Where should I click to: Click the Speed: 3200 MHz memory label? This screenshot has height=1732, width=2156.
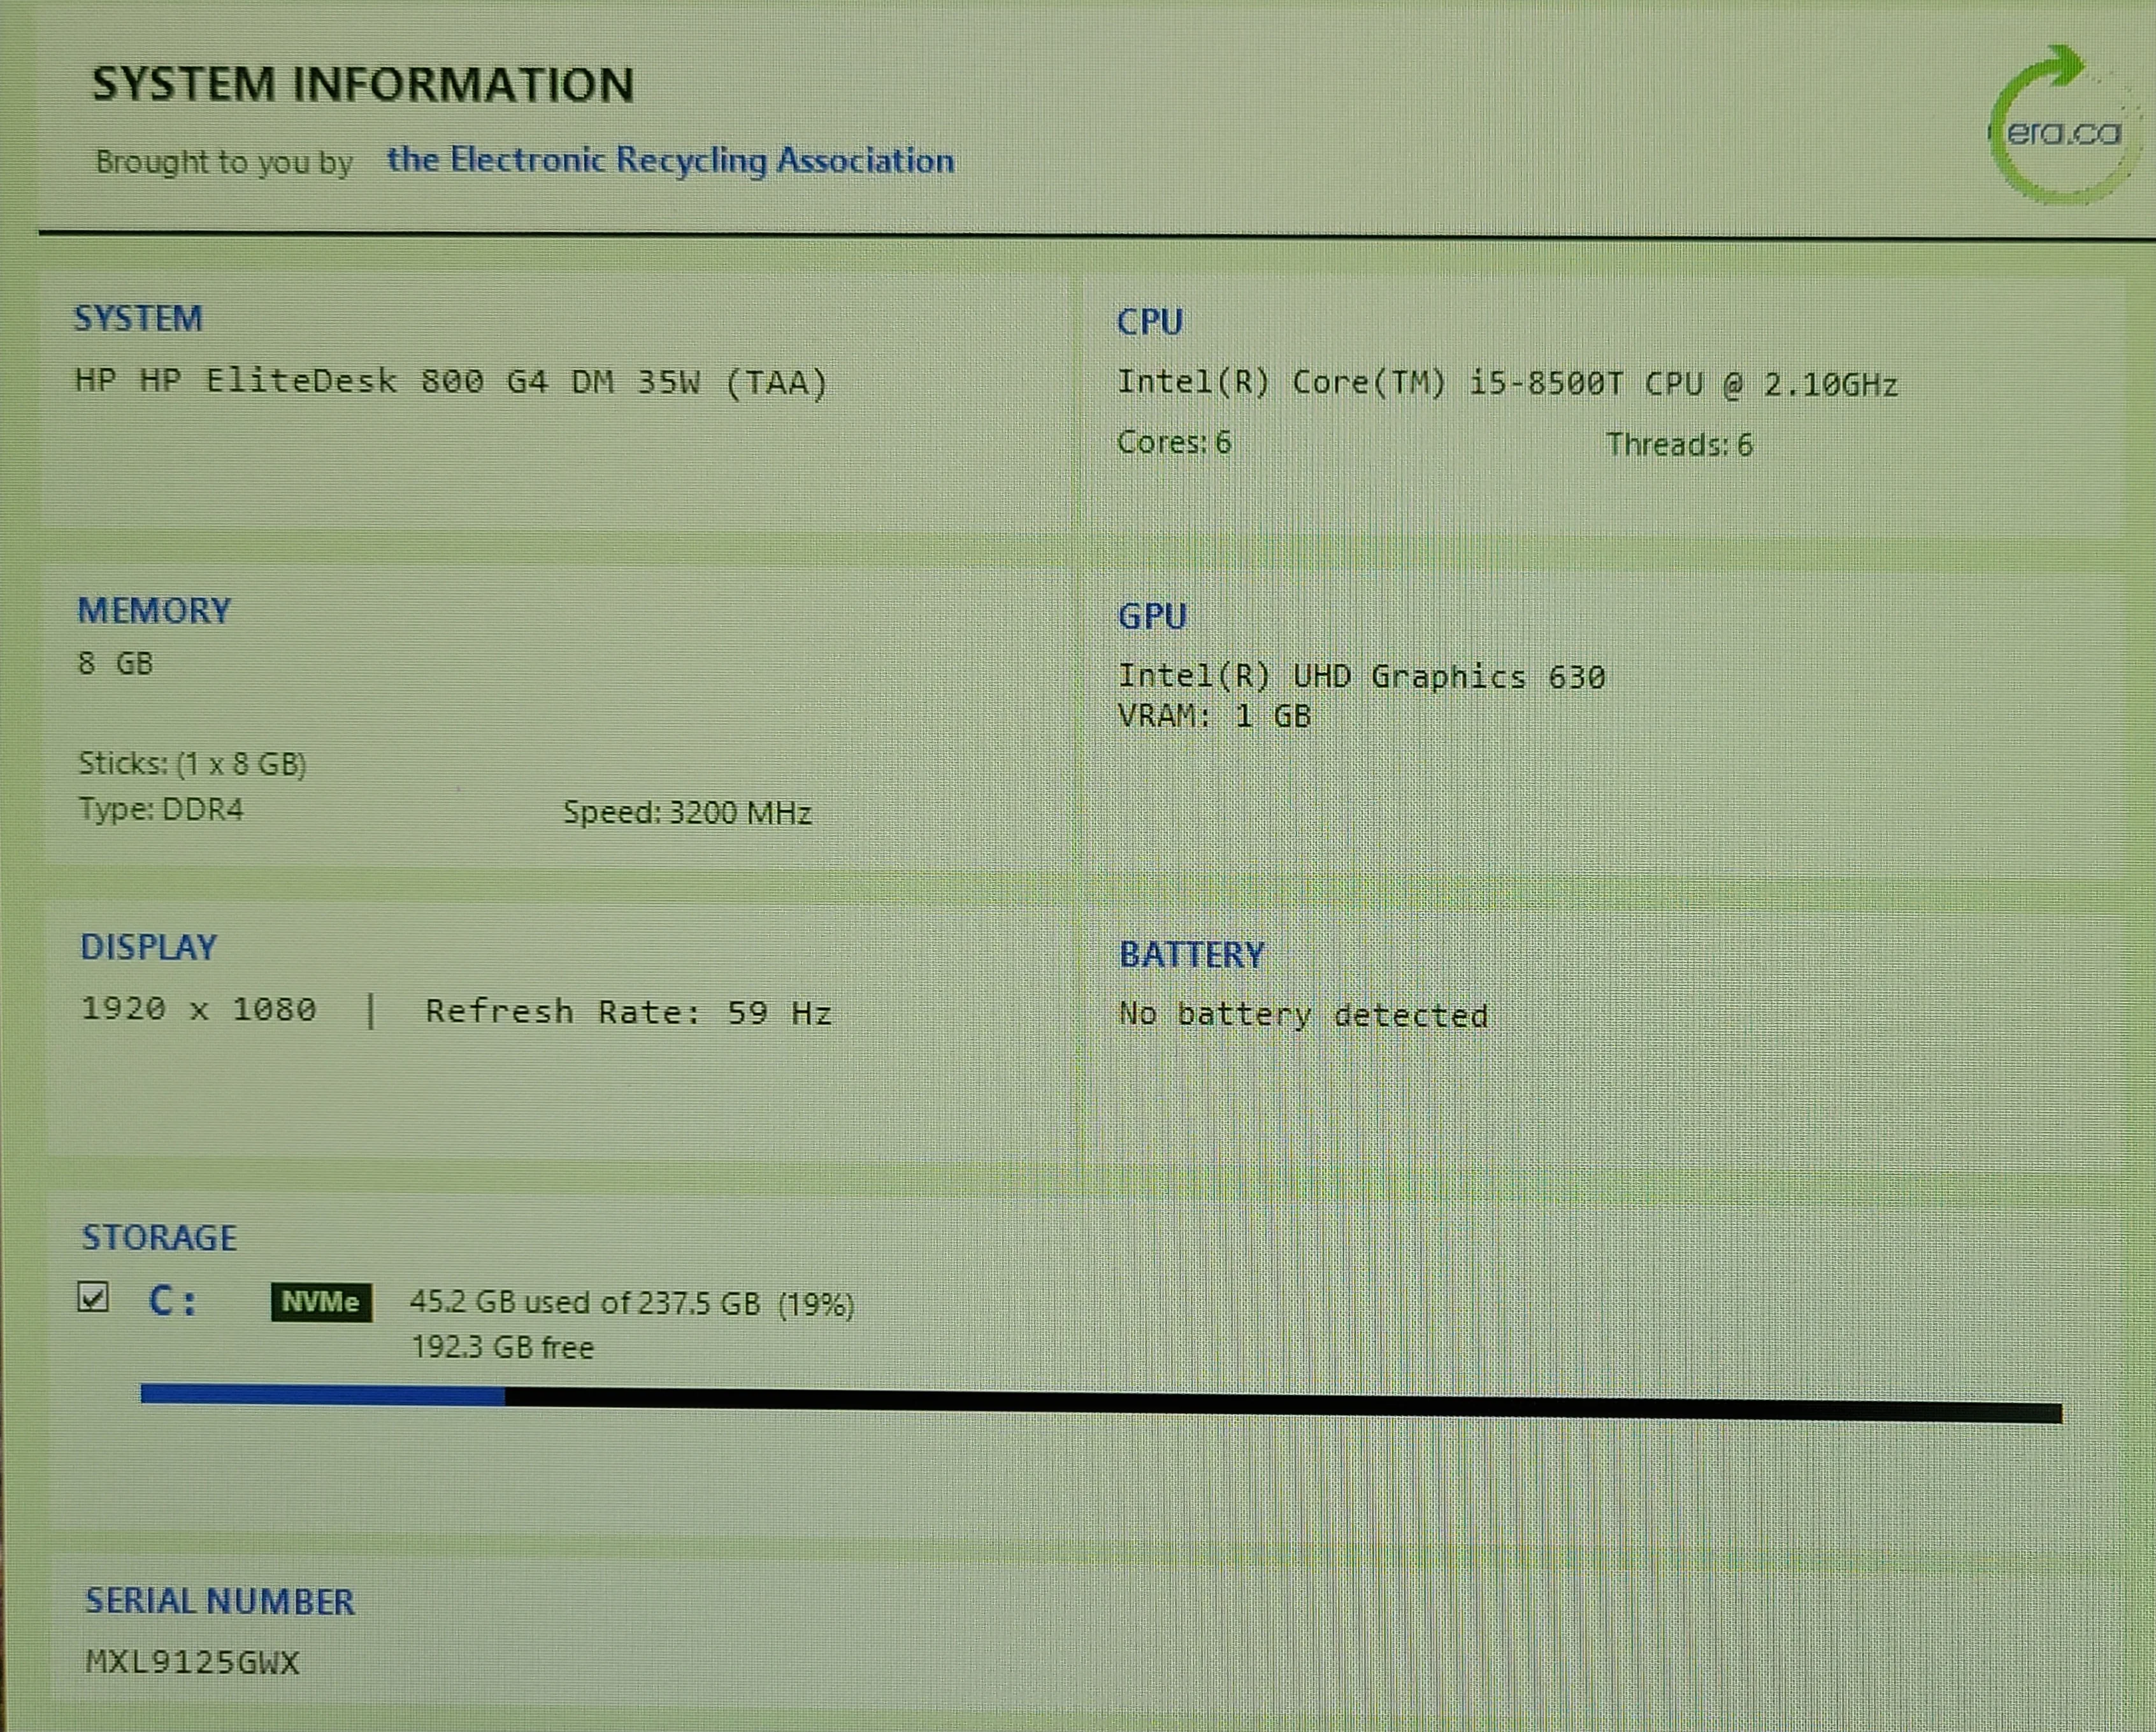tap(687, 812)
